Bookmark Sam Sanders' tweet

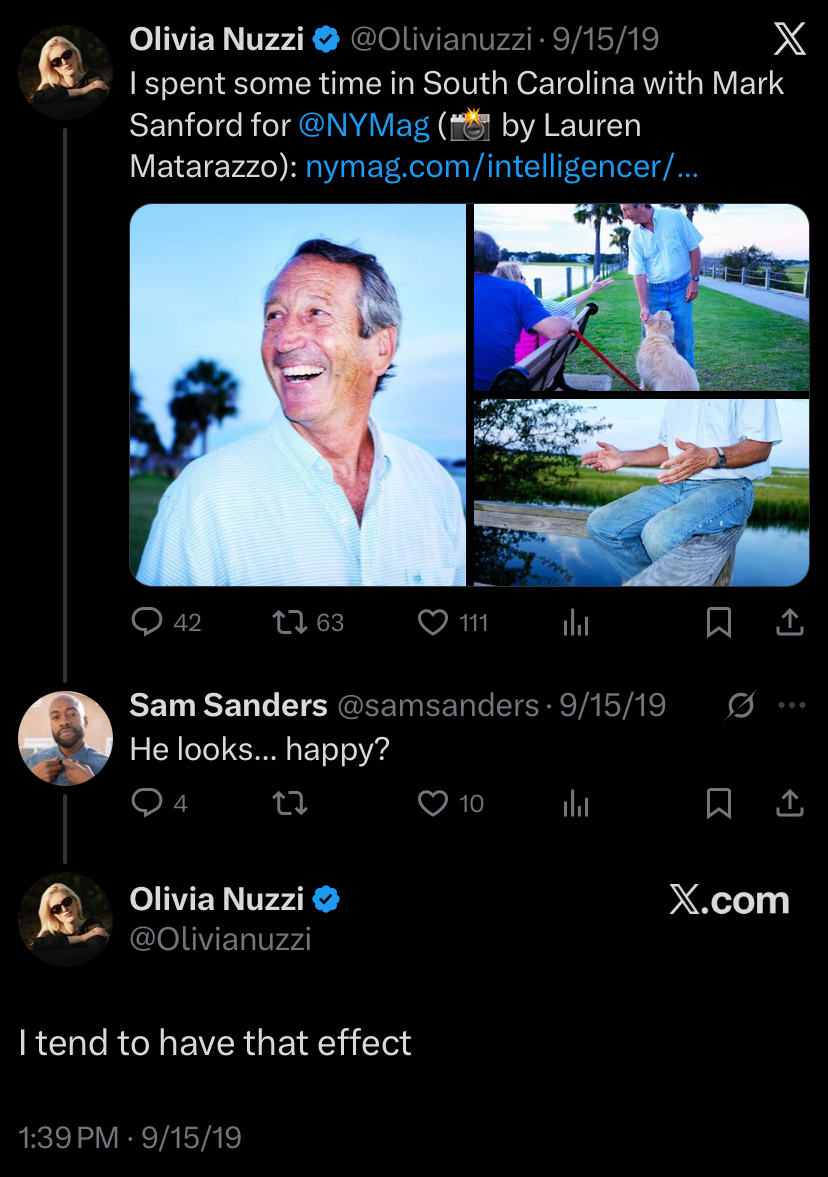pos(718,803)
